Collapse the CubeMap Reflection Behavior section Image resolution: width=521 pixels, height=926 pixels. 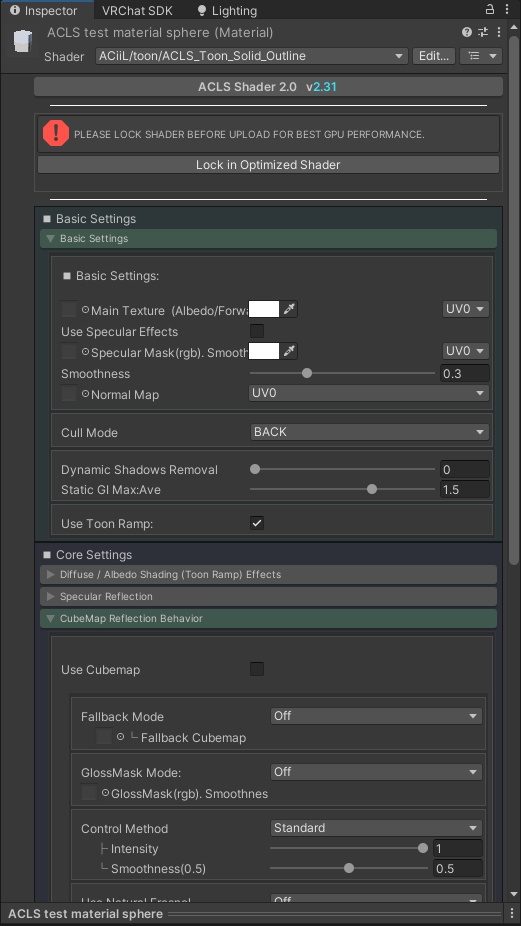[x=268, y=618]
